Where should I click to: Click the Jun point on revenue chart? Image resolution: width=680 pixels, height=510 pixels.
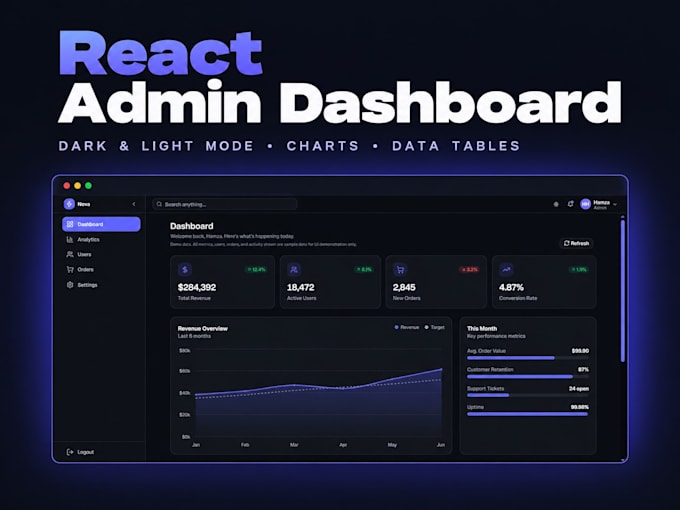[441, 369]
